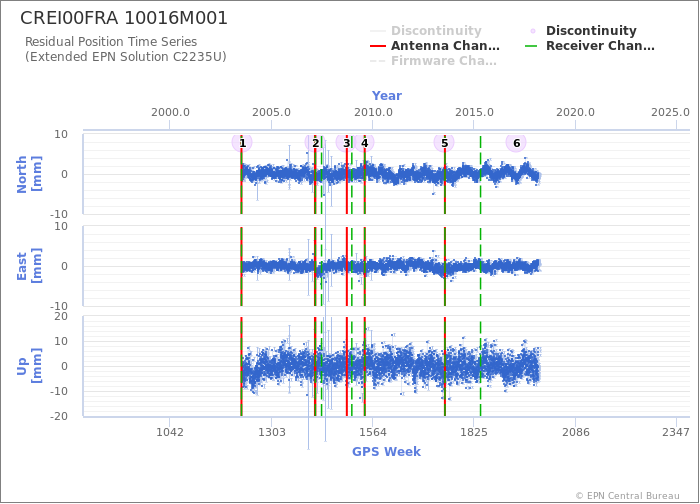Click the North [mm] axis label
700x504 pixels.
29,174
